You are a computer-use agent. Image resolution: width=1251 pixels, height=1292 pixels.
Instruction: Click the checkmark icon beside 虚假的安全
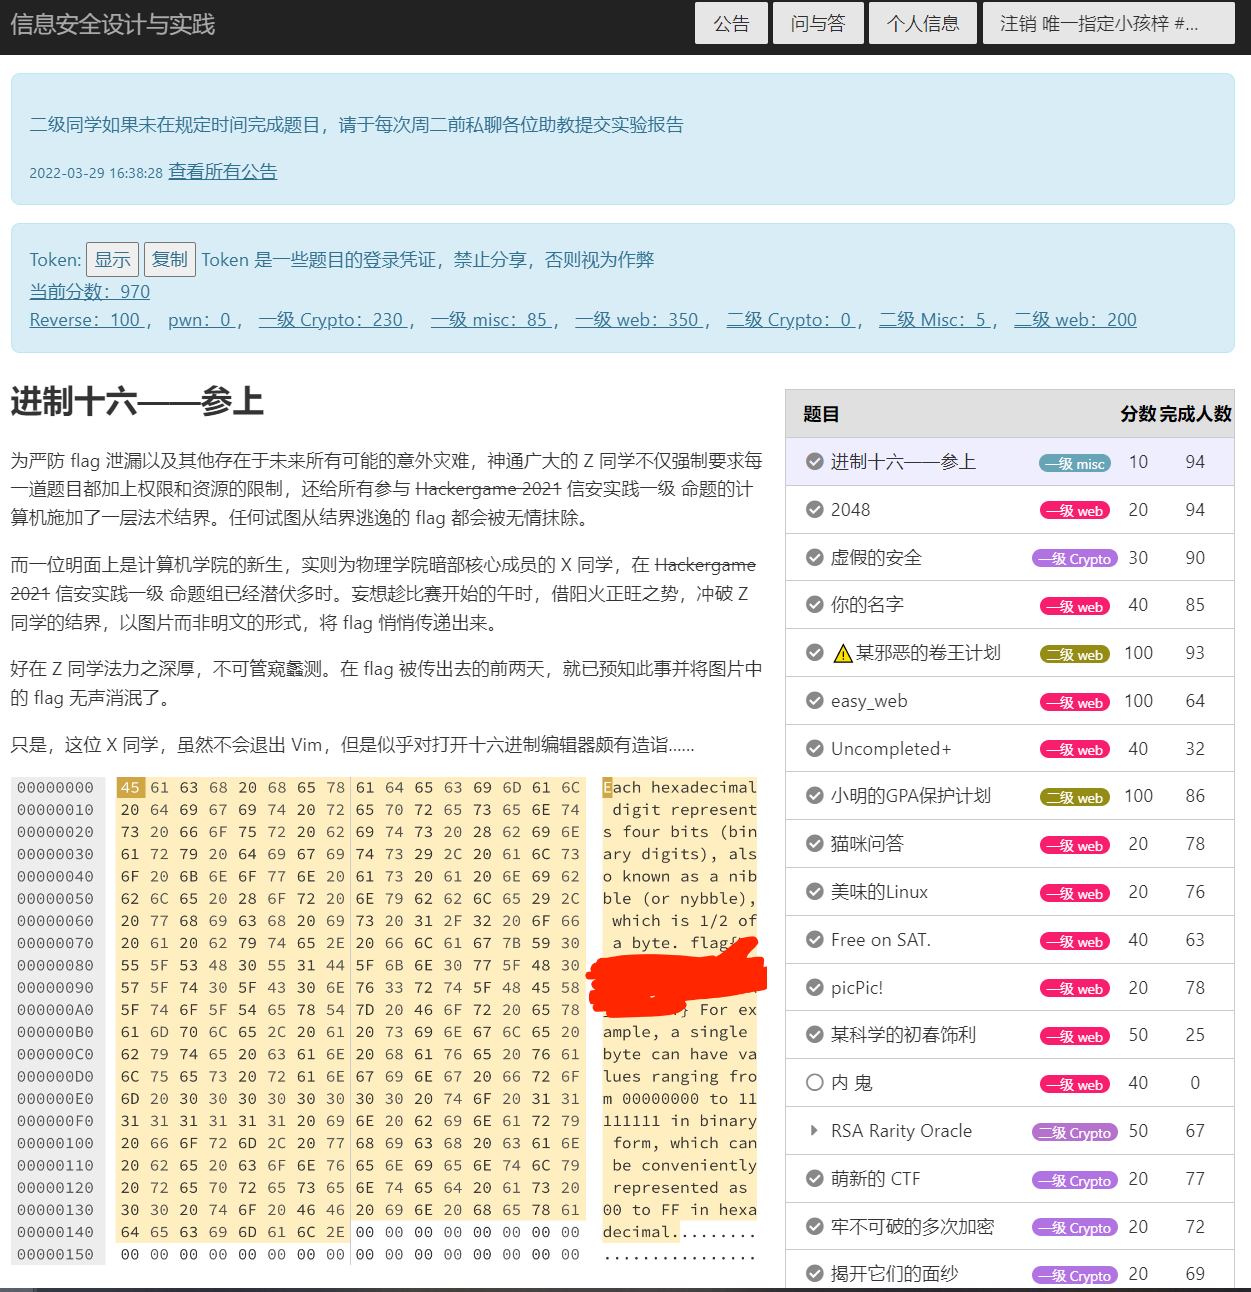[x=815, y=558]
